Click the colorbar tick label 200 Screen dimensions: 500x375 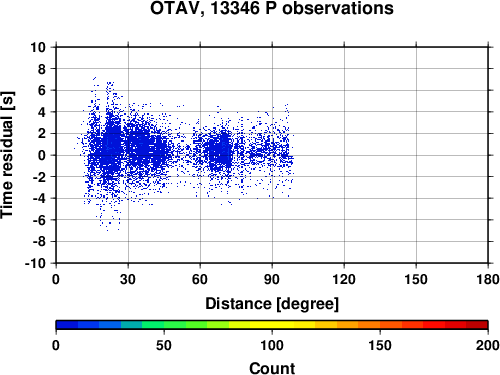[x=488, y=345]
